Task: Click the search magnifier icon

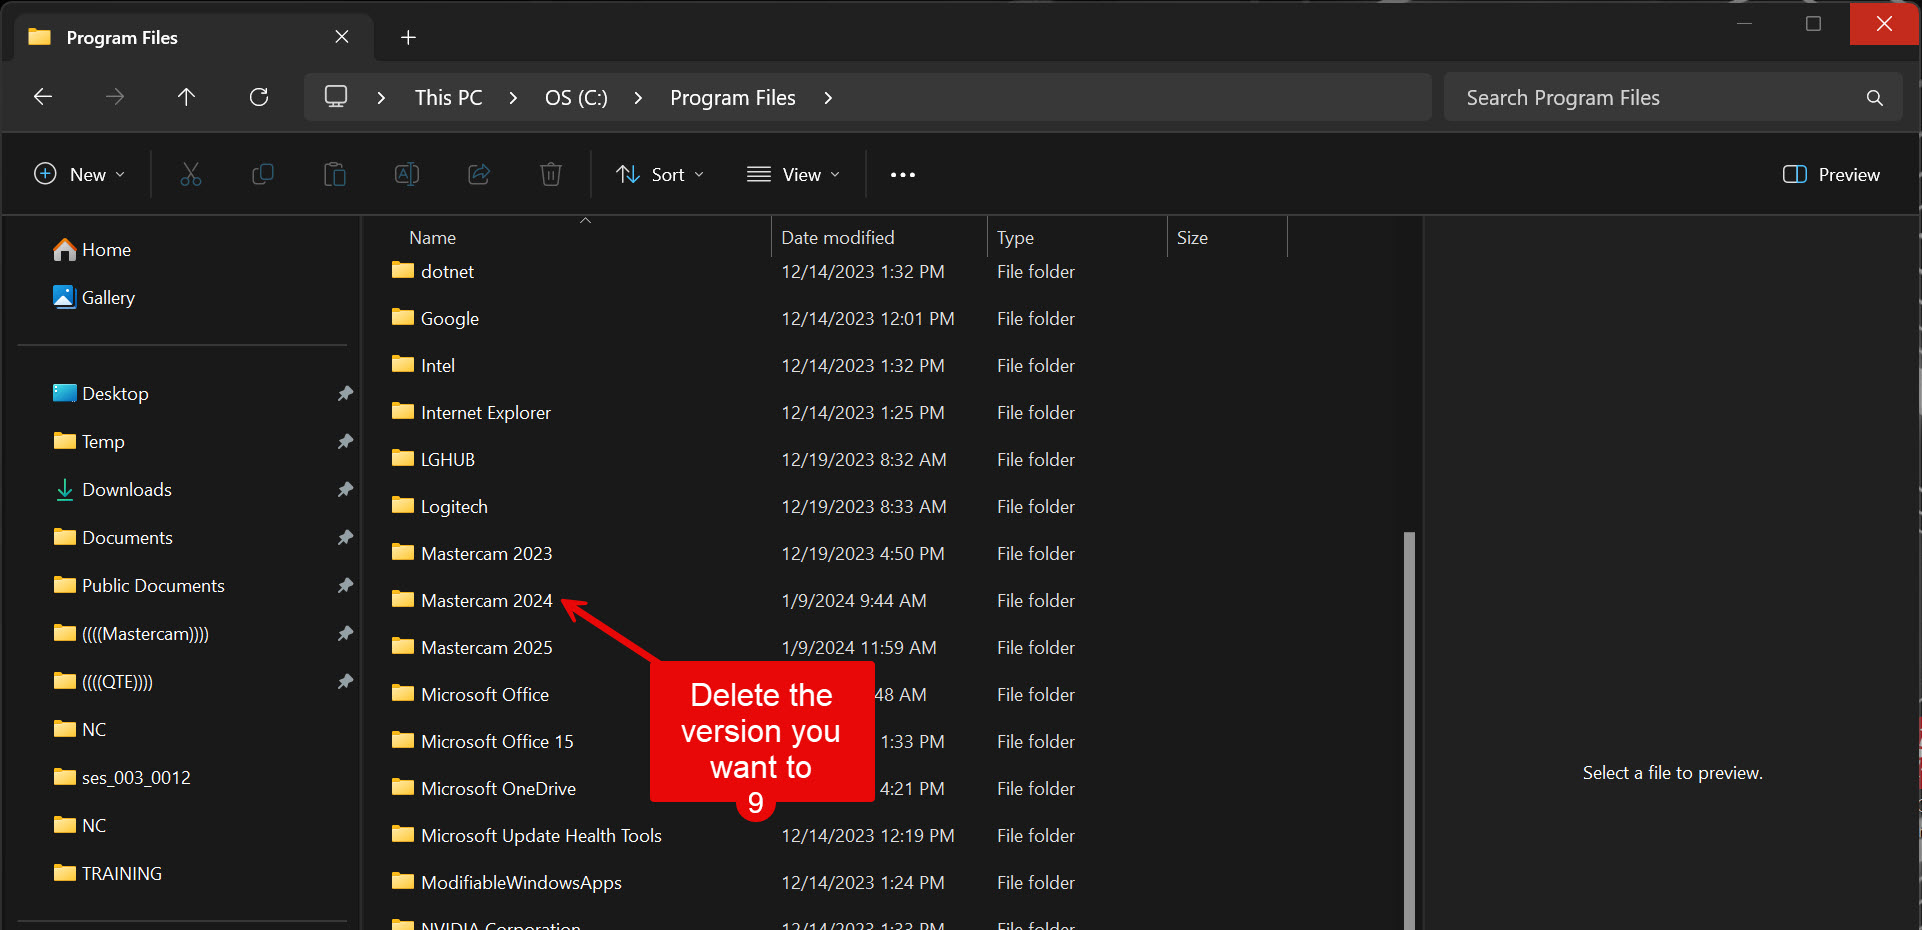Action: point(1875,98)
